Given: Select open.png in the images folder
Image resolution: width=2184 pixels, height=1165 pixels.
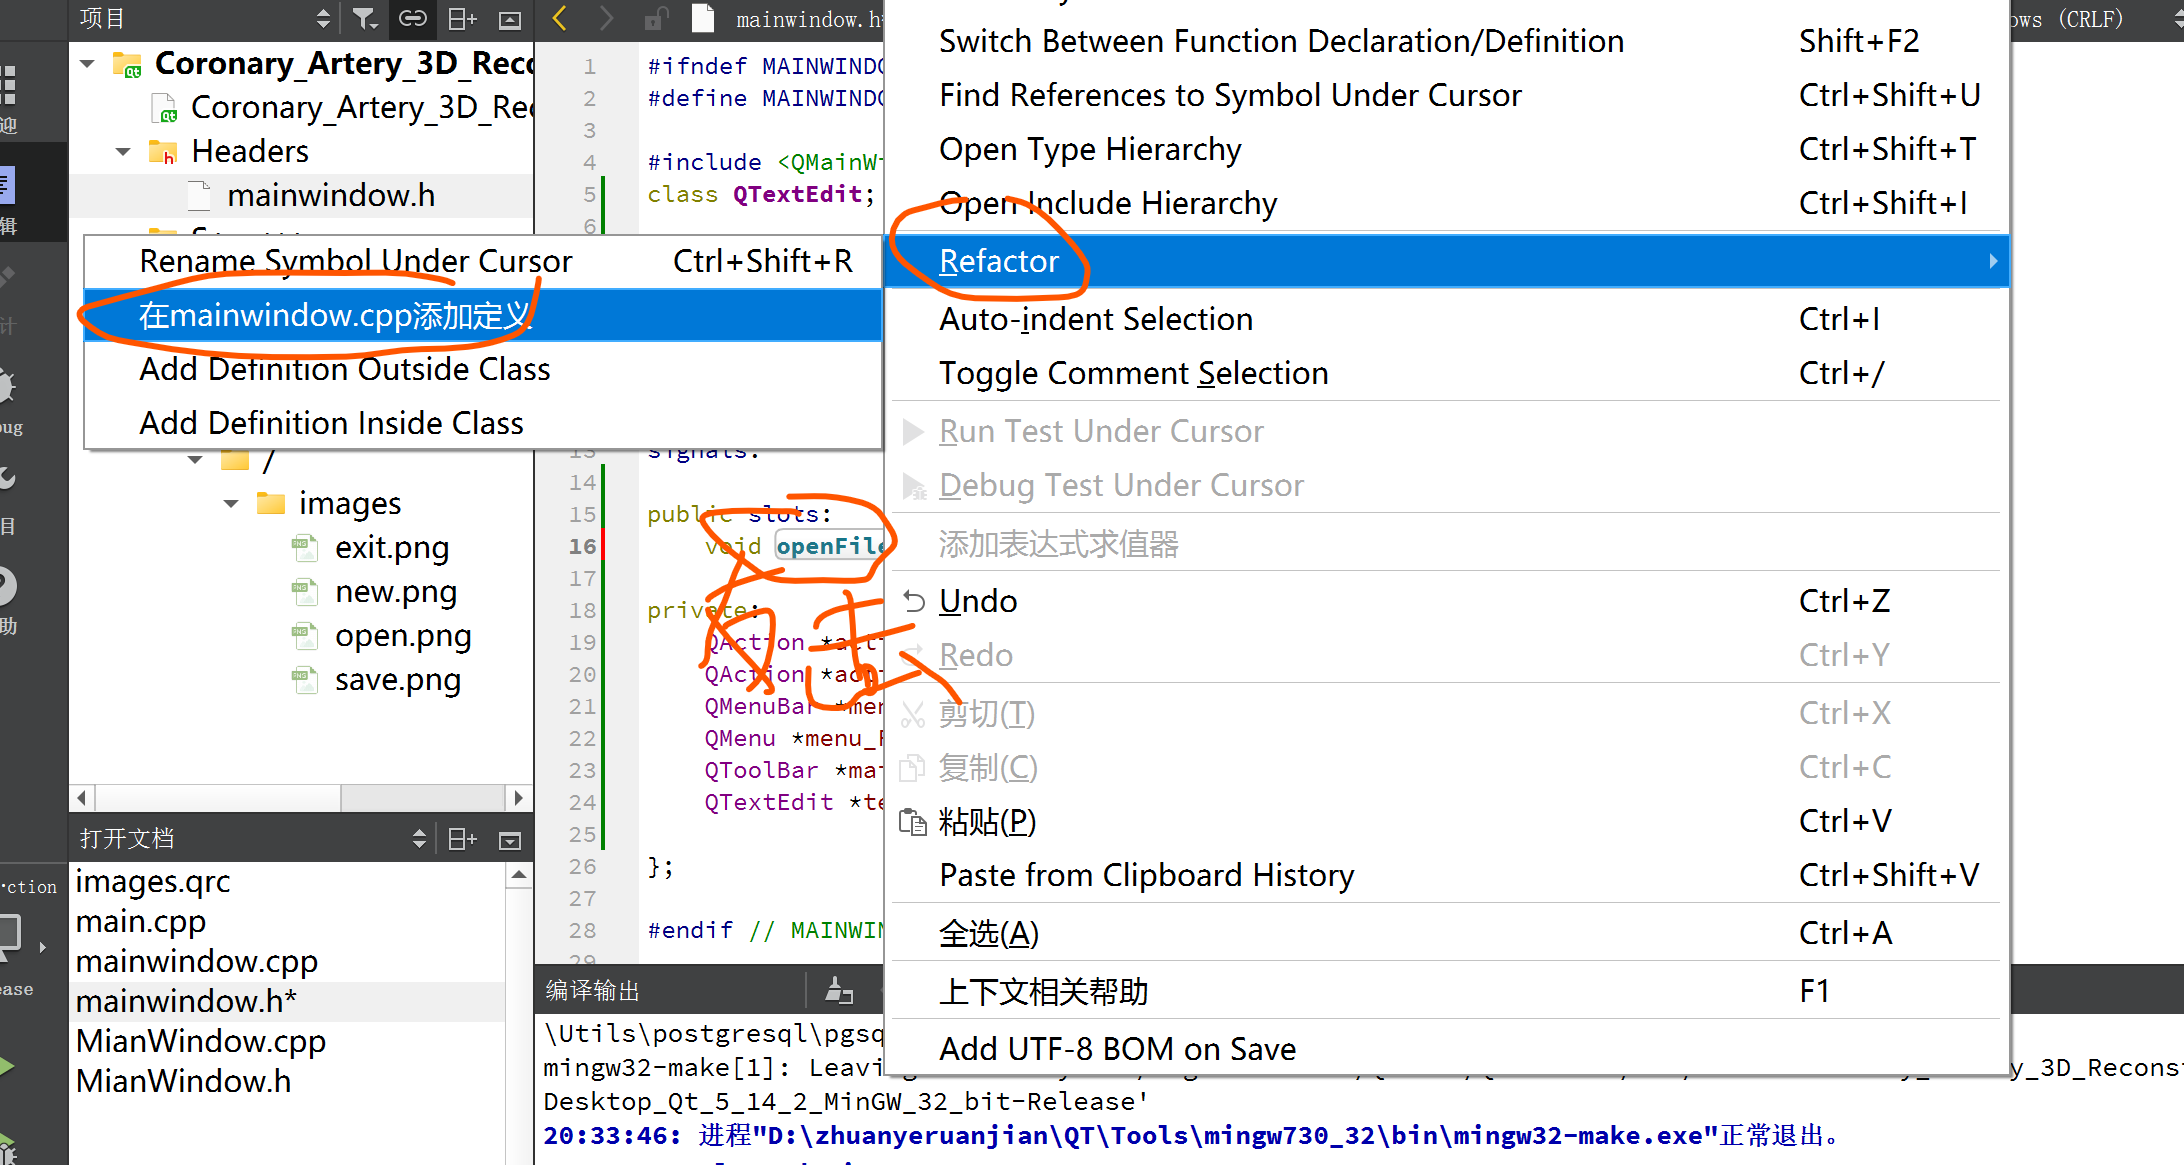Looking at the screenshot, I should [x=403, y=636].
